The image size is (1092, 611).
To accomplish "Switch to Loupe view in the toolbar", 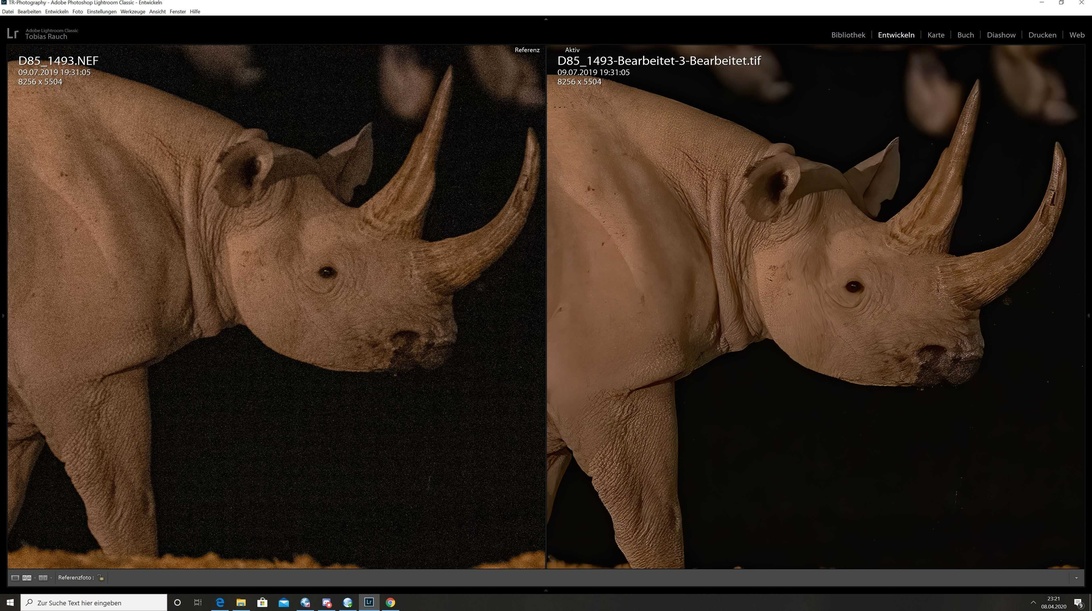I will (x=15, y=578).
